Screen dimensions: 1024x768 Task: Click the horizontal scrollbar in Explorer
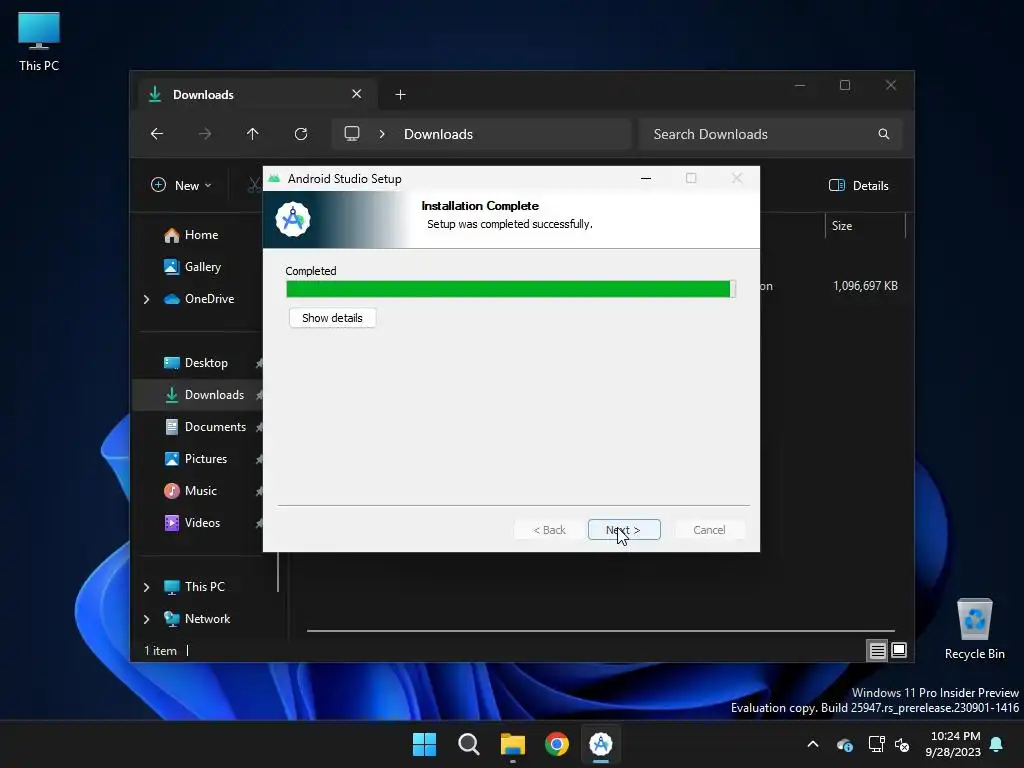(x=600, y=631)
